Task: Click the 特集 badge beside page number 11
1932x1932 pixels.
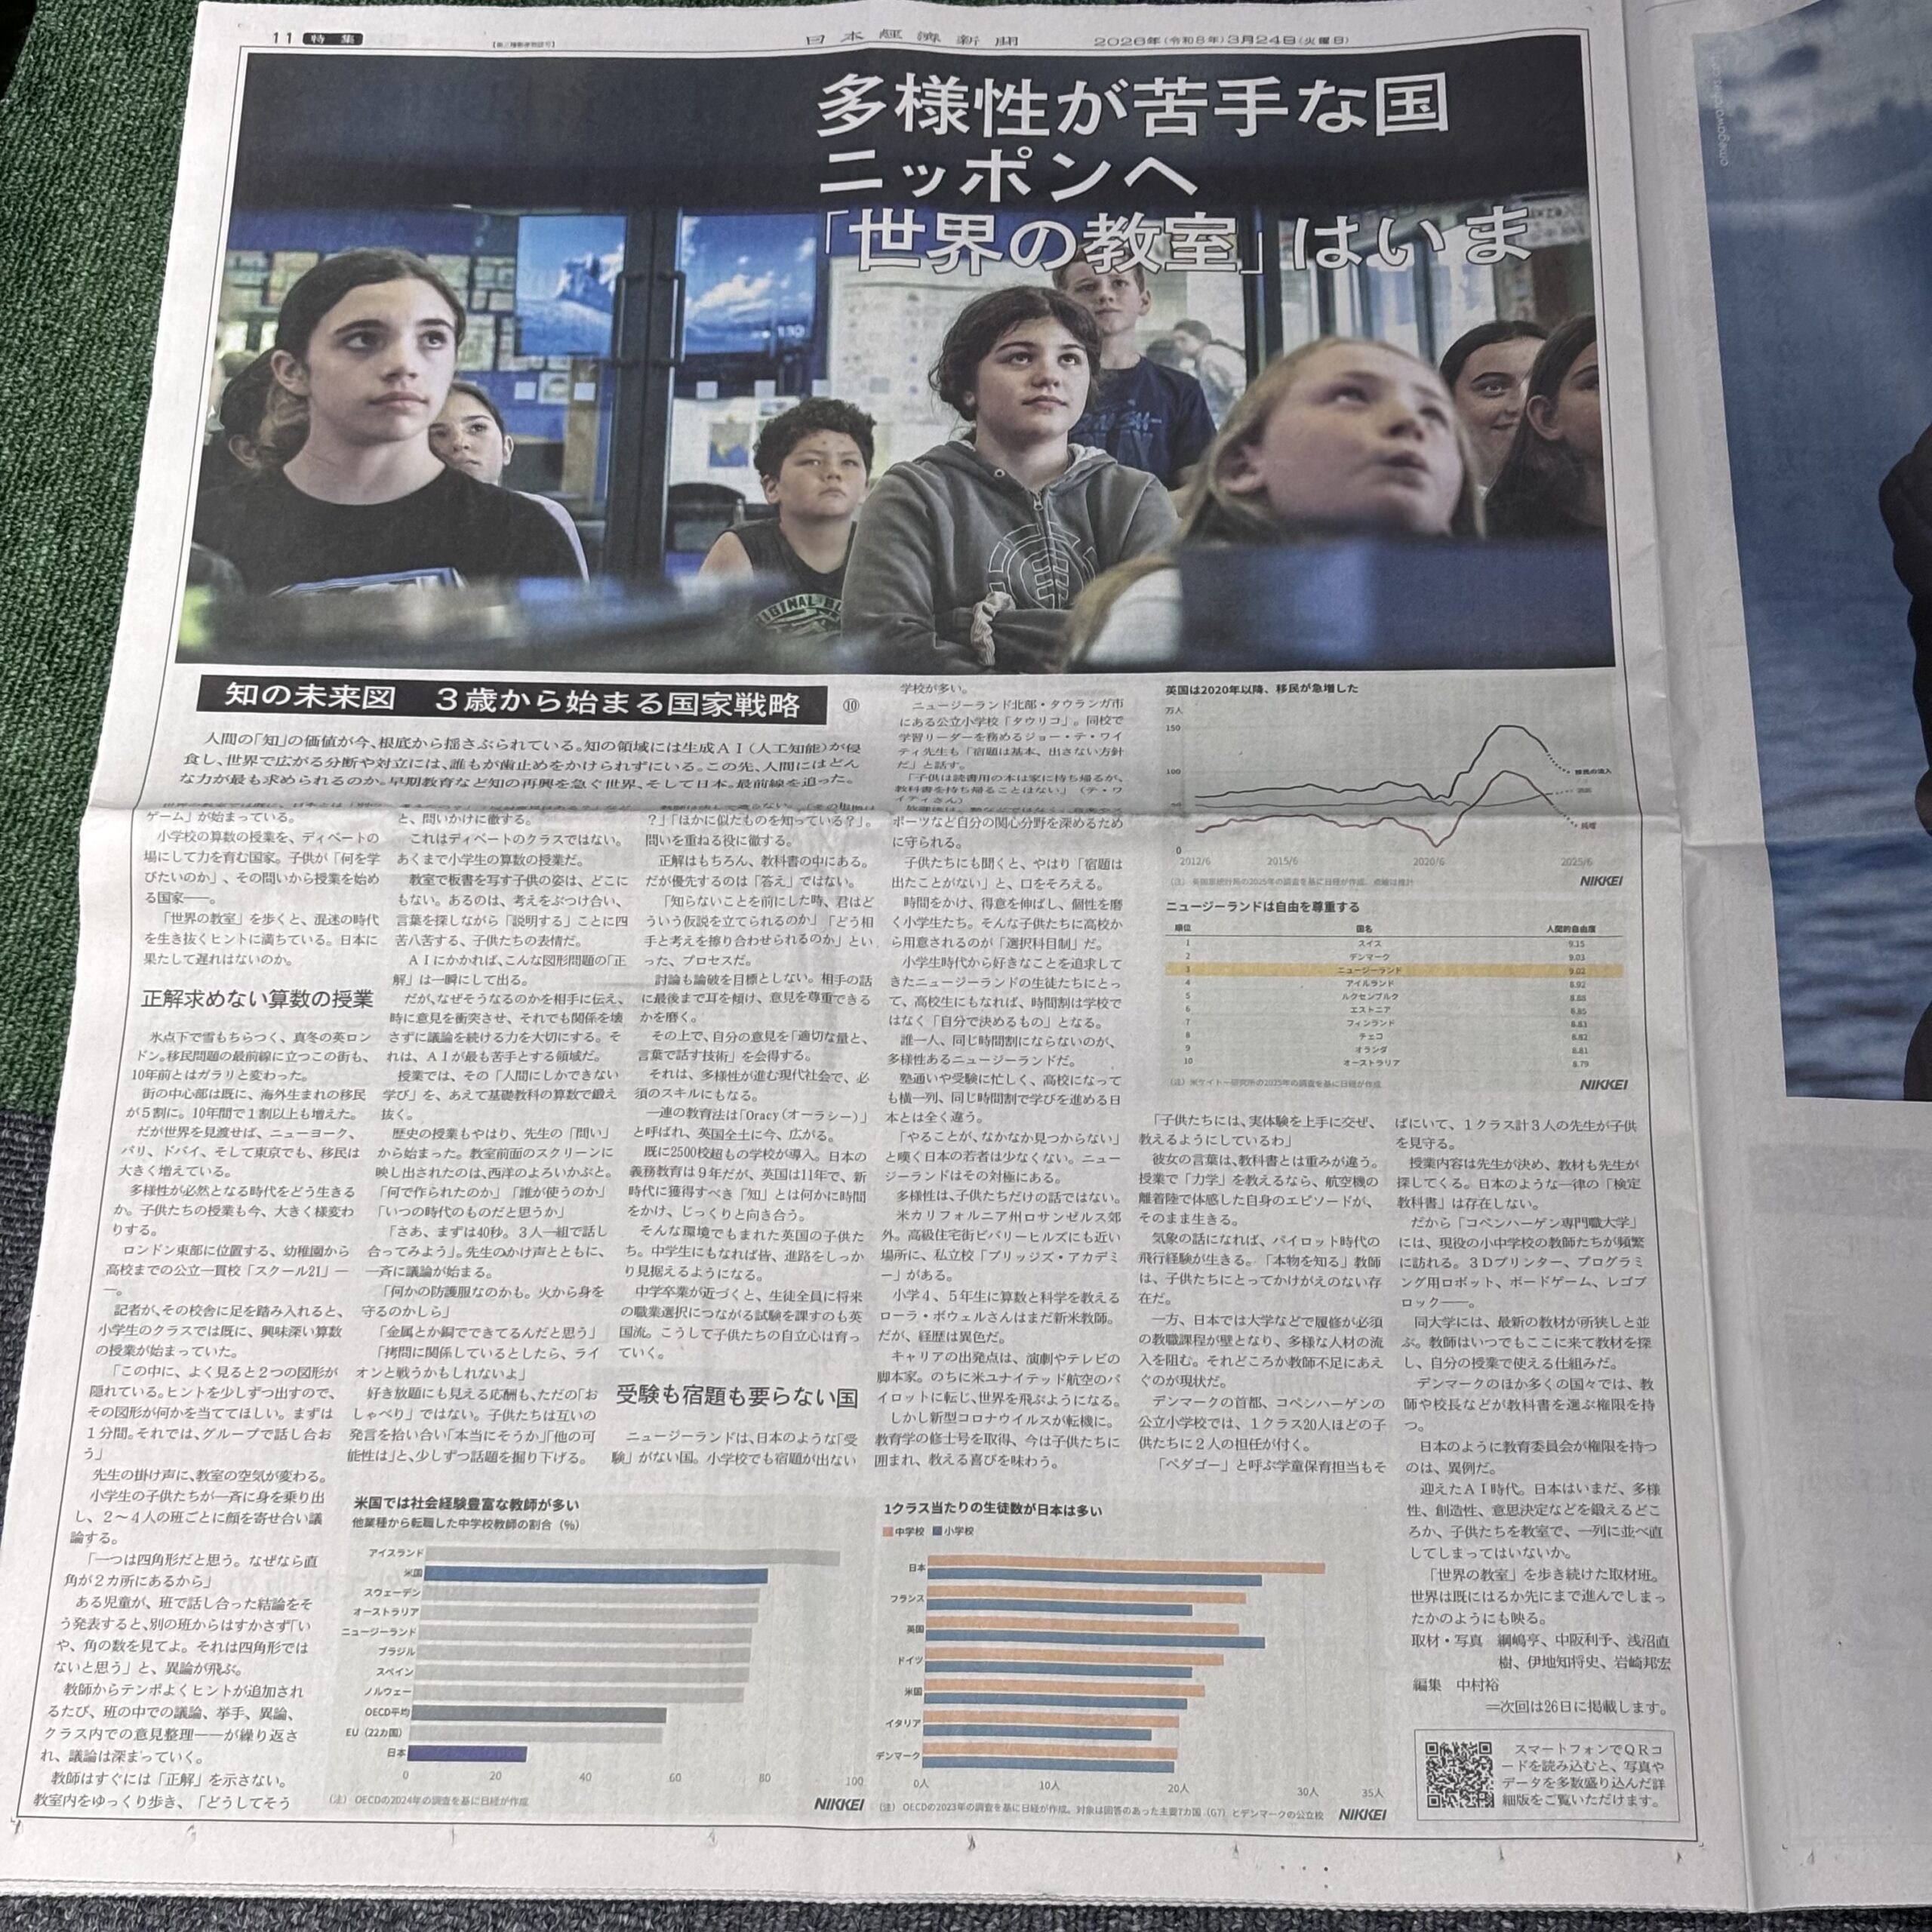Action: tap(331, 38)
